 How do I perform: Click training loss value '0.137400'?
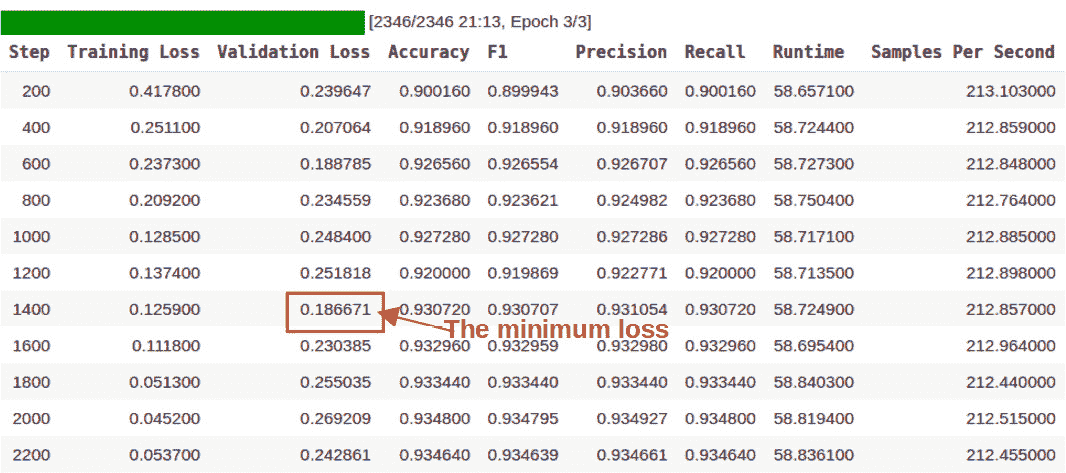165,273
